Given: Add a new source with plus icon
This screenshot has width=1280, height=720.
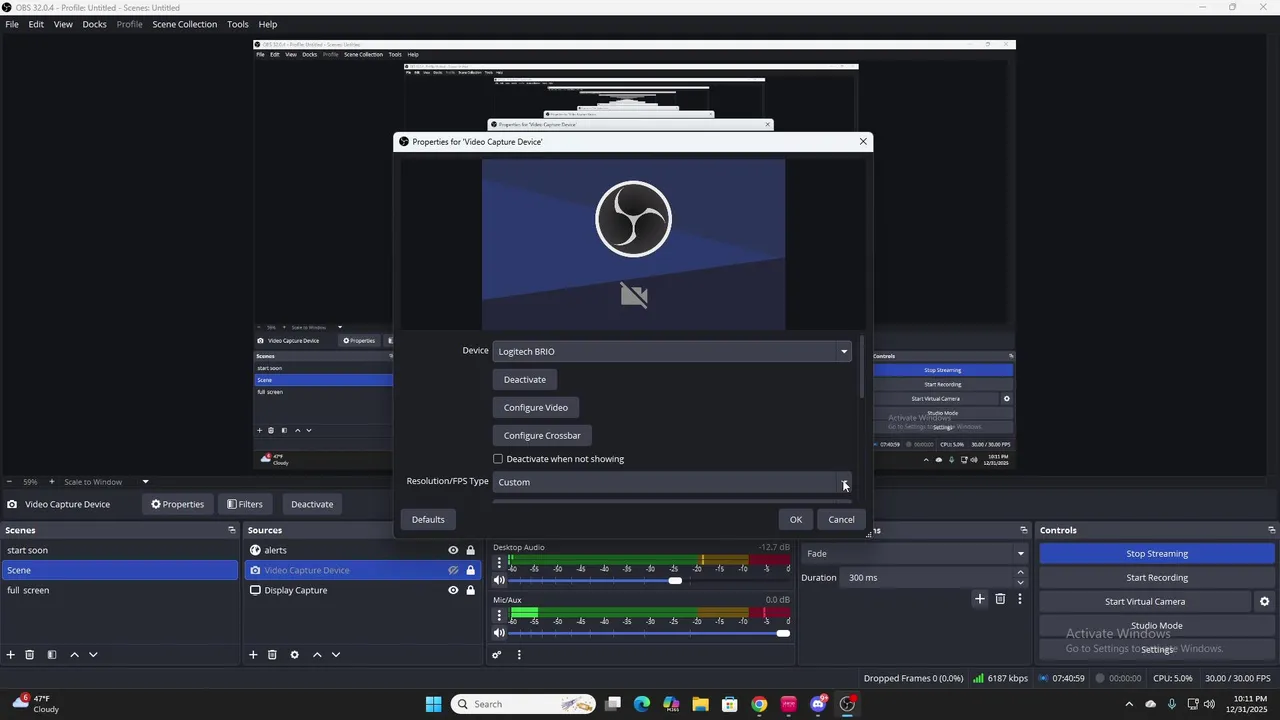Looking at the screenshot, I should click(253, 655).
